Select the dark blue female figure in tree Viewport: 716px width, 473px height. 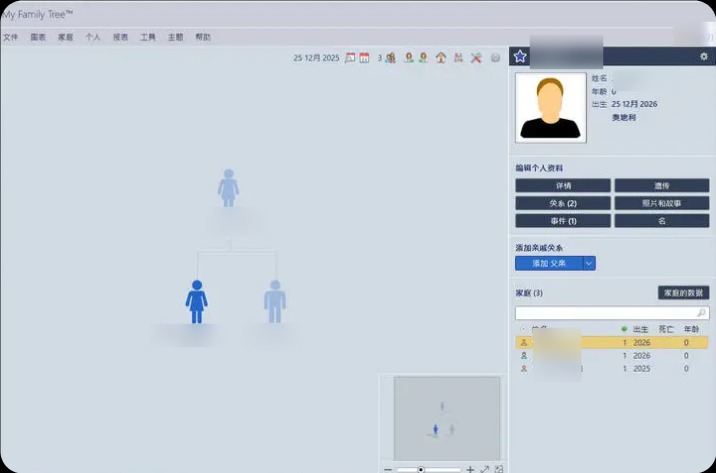(197, 302)
